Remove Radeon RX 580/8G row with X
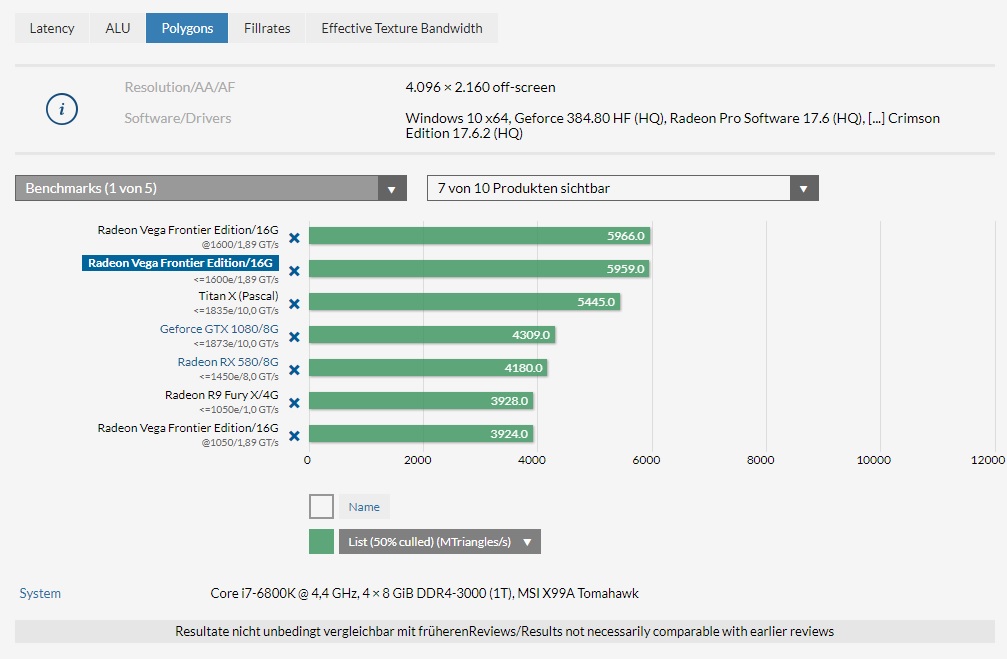1007x659 pixels. tap(294, 369)
